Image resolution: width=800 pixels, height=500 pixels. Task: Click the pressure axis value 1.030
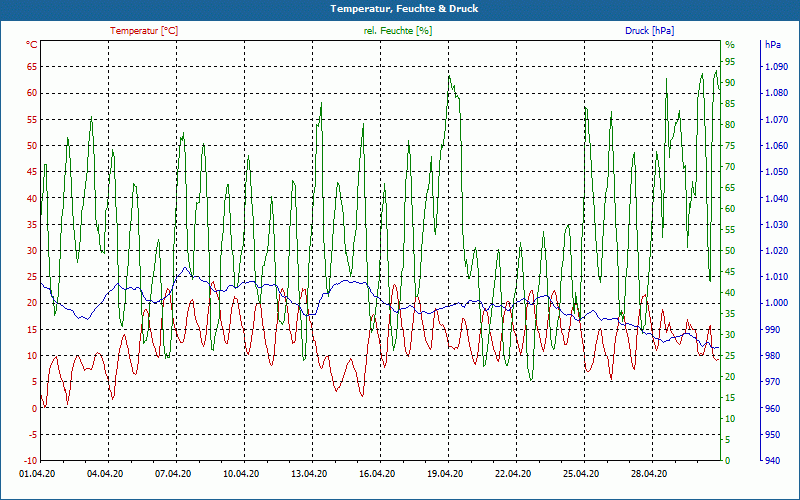click(x=776, y=224)
